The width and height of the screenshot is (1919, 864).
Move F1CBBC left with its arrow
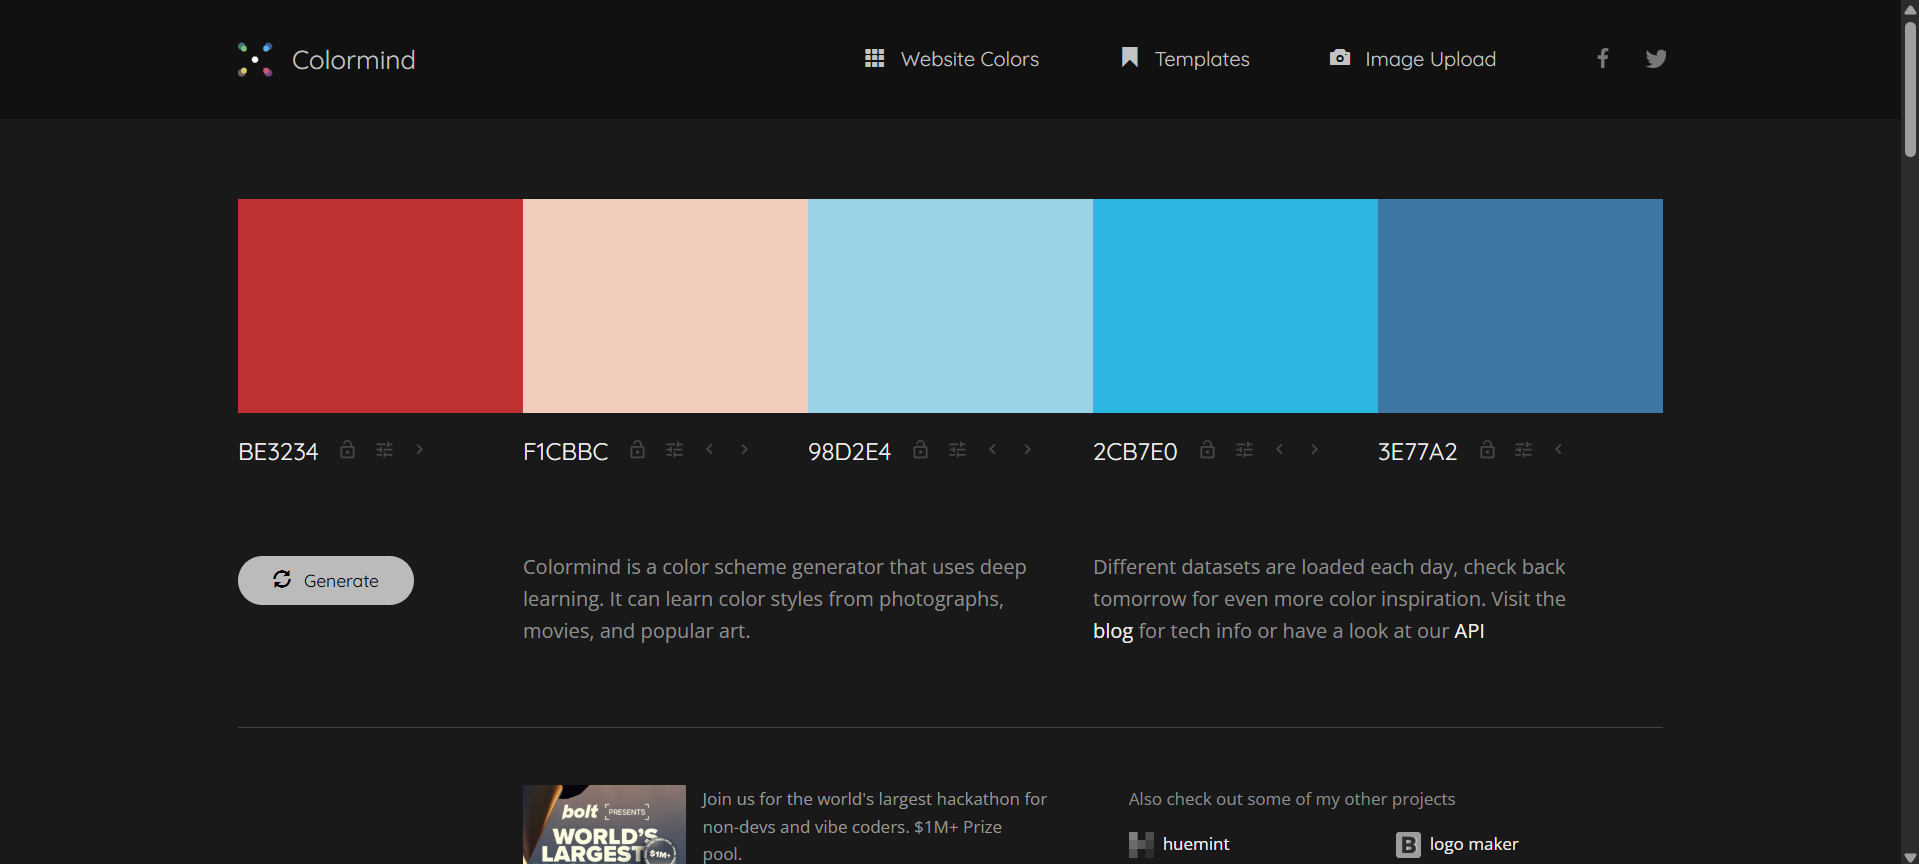(709, 449)
